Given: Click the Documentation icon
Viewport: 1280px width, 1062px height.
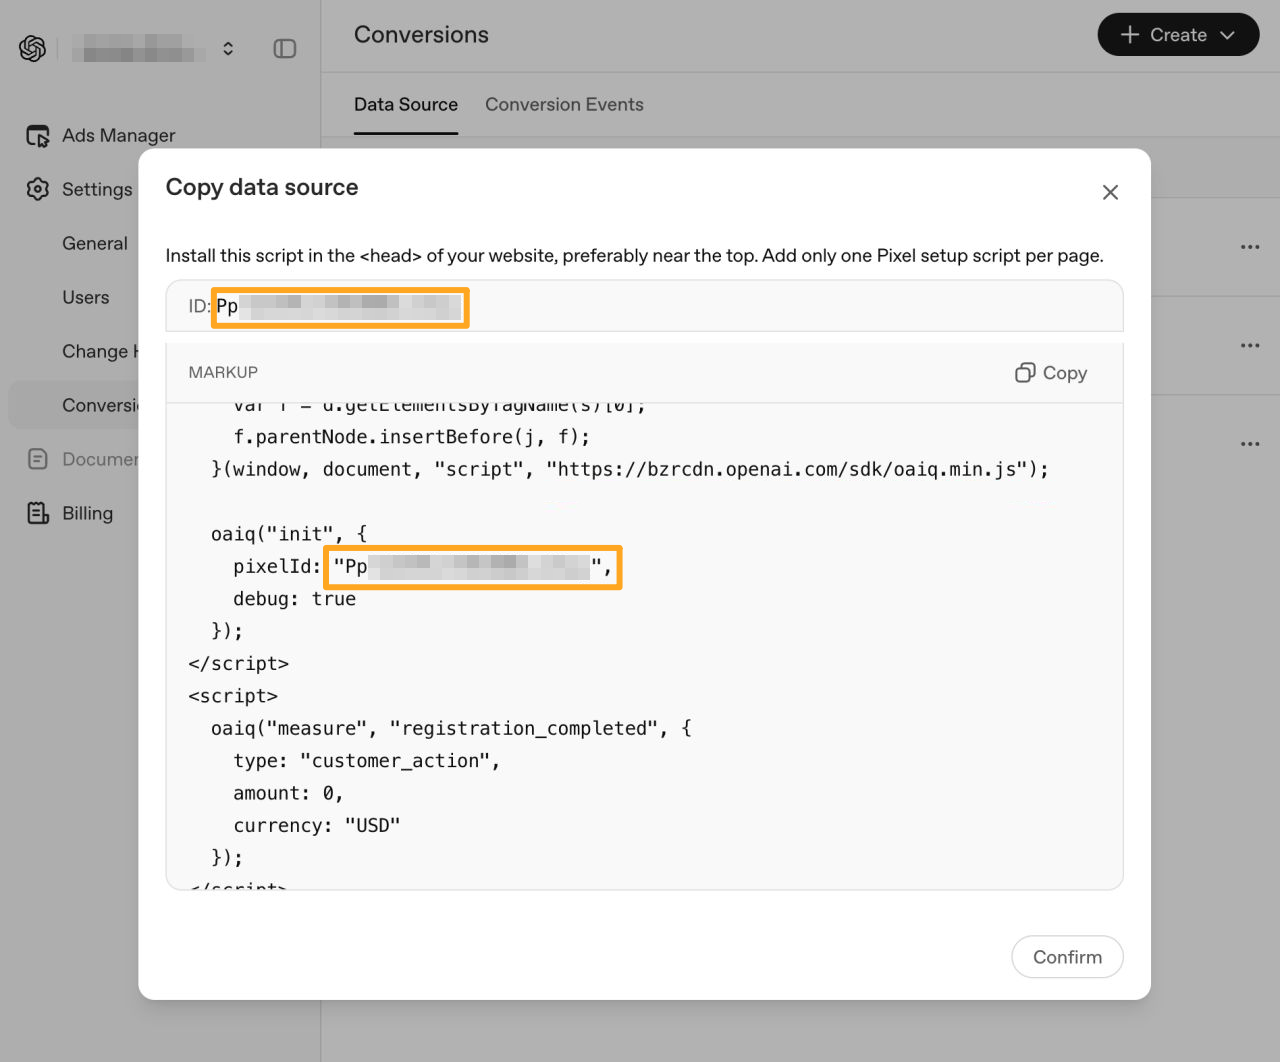Looking at the screenshot, I should coord(38,459).
